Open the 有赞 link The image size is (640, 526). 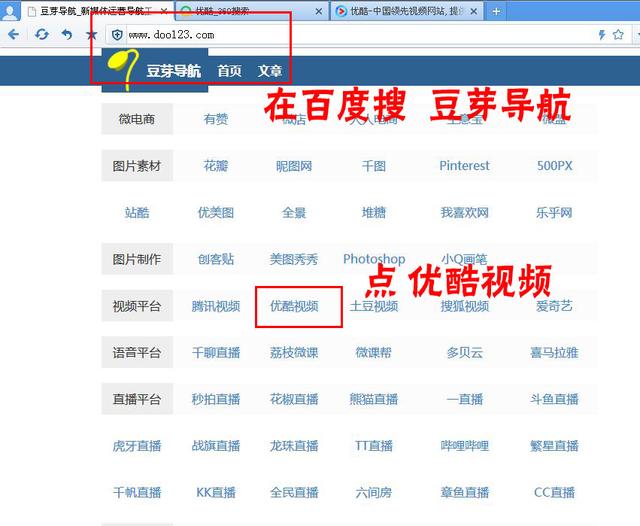(216, 119)
